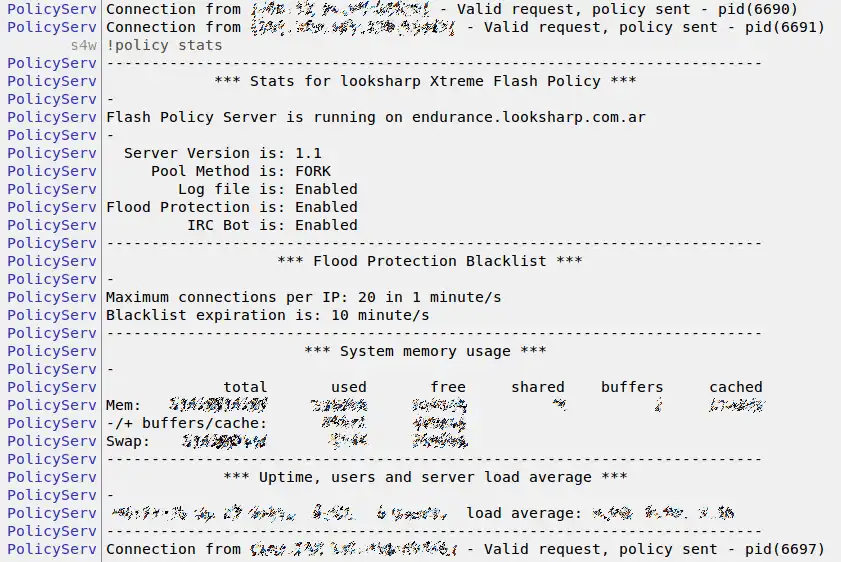Click the s4w nickname

tap(83, 45)
